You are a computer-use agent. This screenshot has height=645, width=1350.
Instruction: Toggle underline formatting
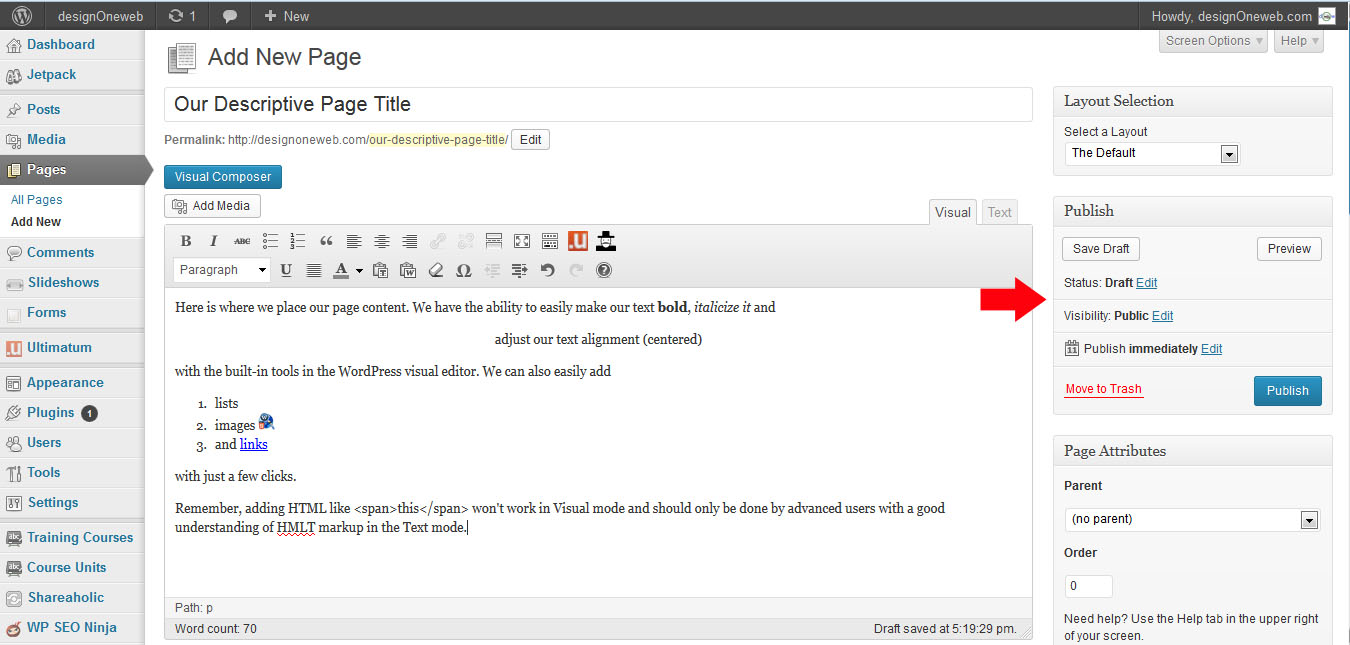pos(286,270)
